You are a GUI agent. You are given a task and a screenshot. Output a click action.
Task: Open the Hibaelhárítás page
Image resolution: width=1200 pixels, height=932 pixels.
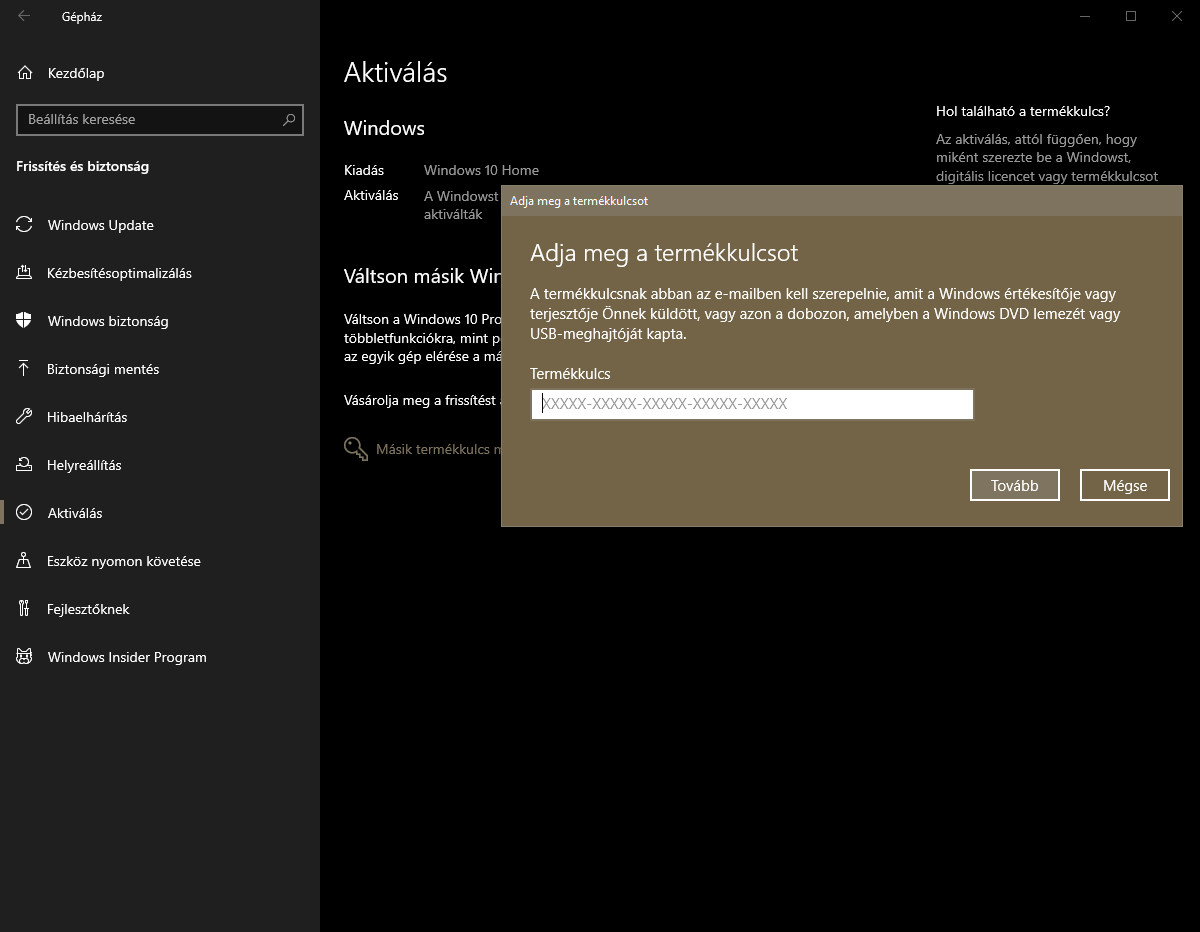(x=160, y=417)
